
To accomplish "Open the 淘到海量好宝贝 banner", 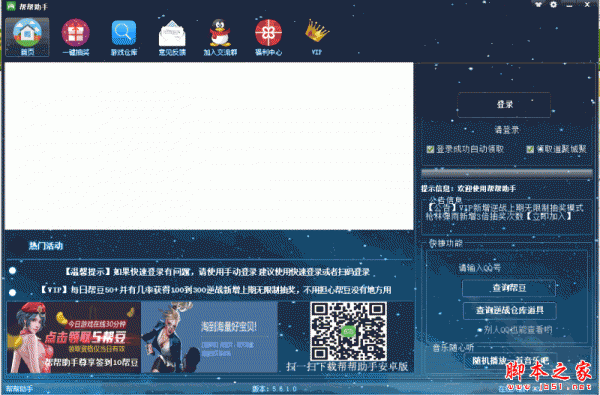I will (209, 337).
